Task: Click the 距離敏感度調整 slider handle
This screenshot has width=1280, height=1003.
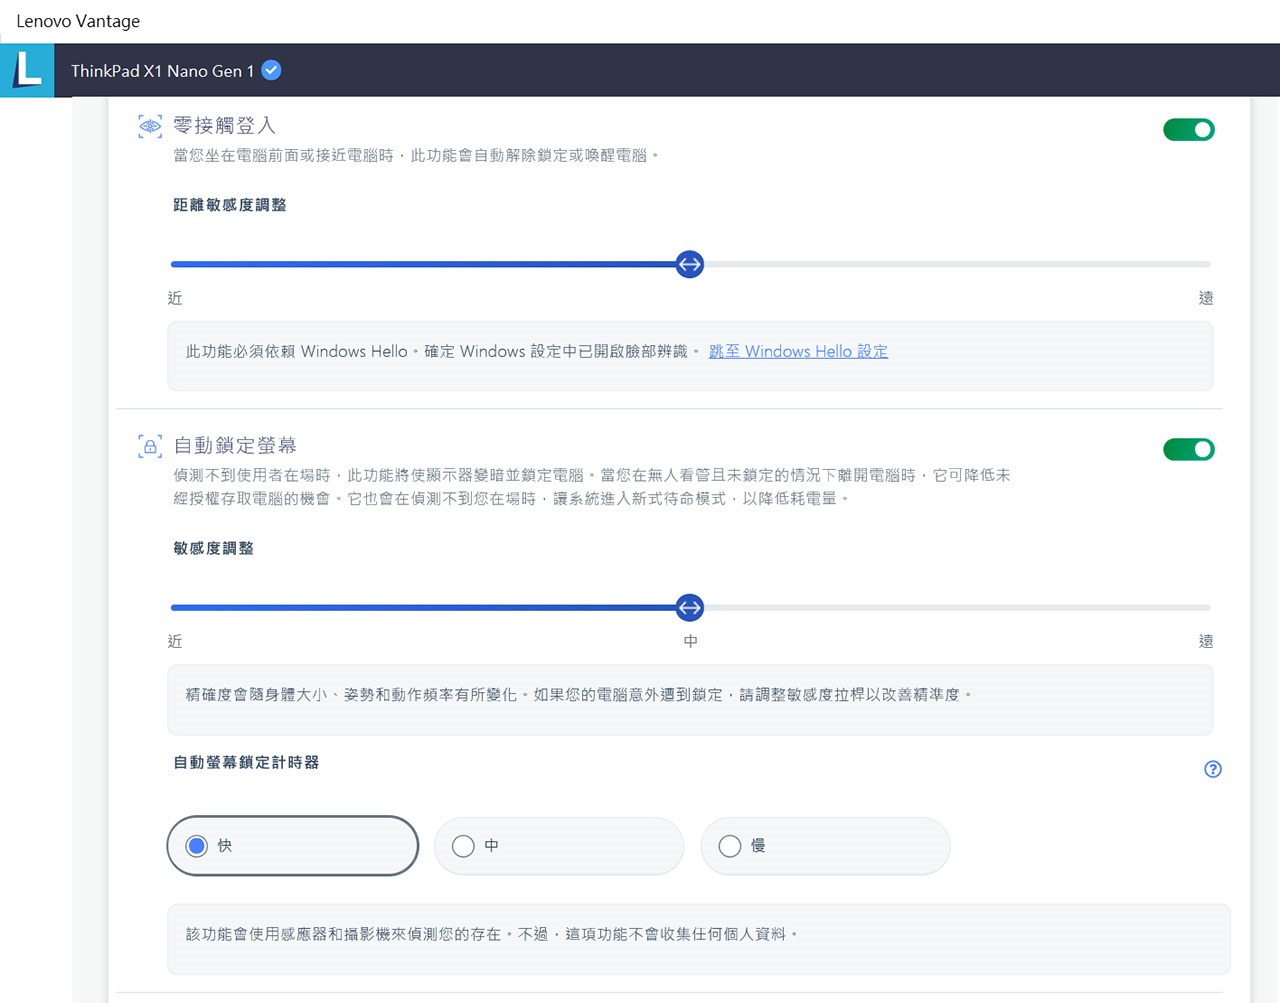Action: point(690,265)
